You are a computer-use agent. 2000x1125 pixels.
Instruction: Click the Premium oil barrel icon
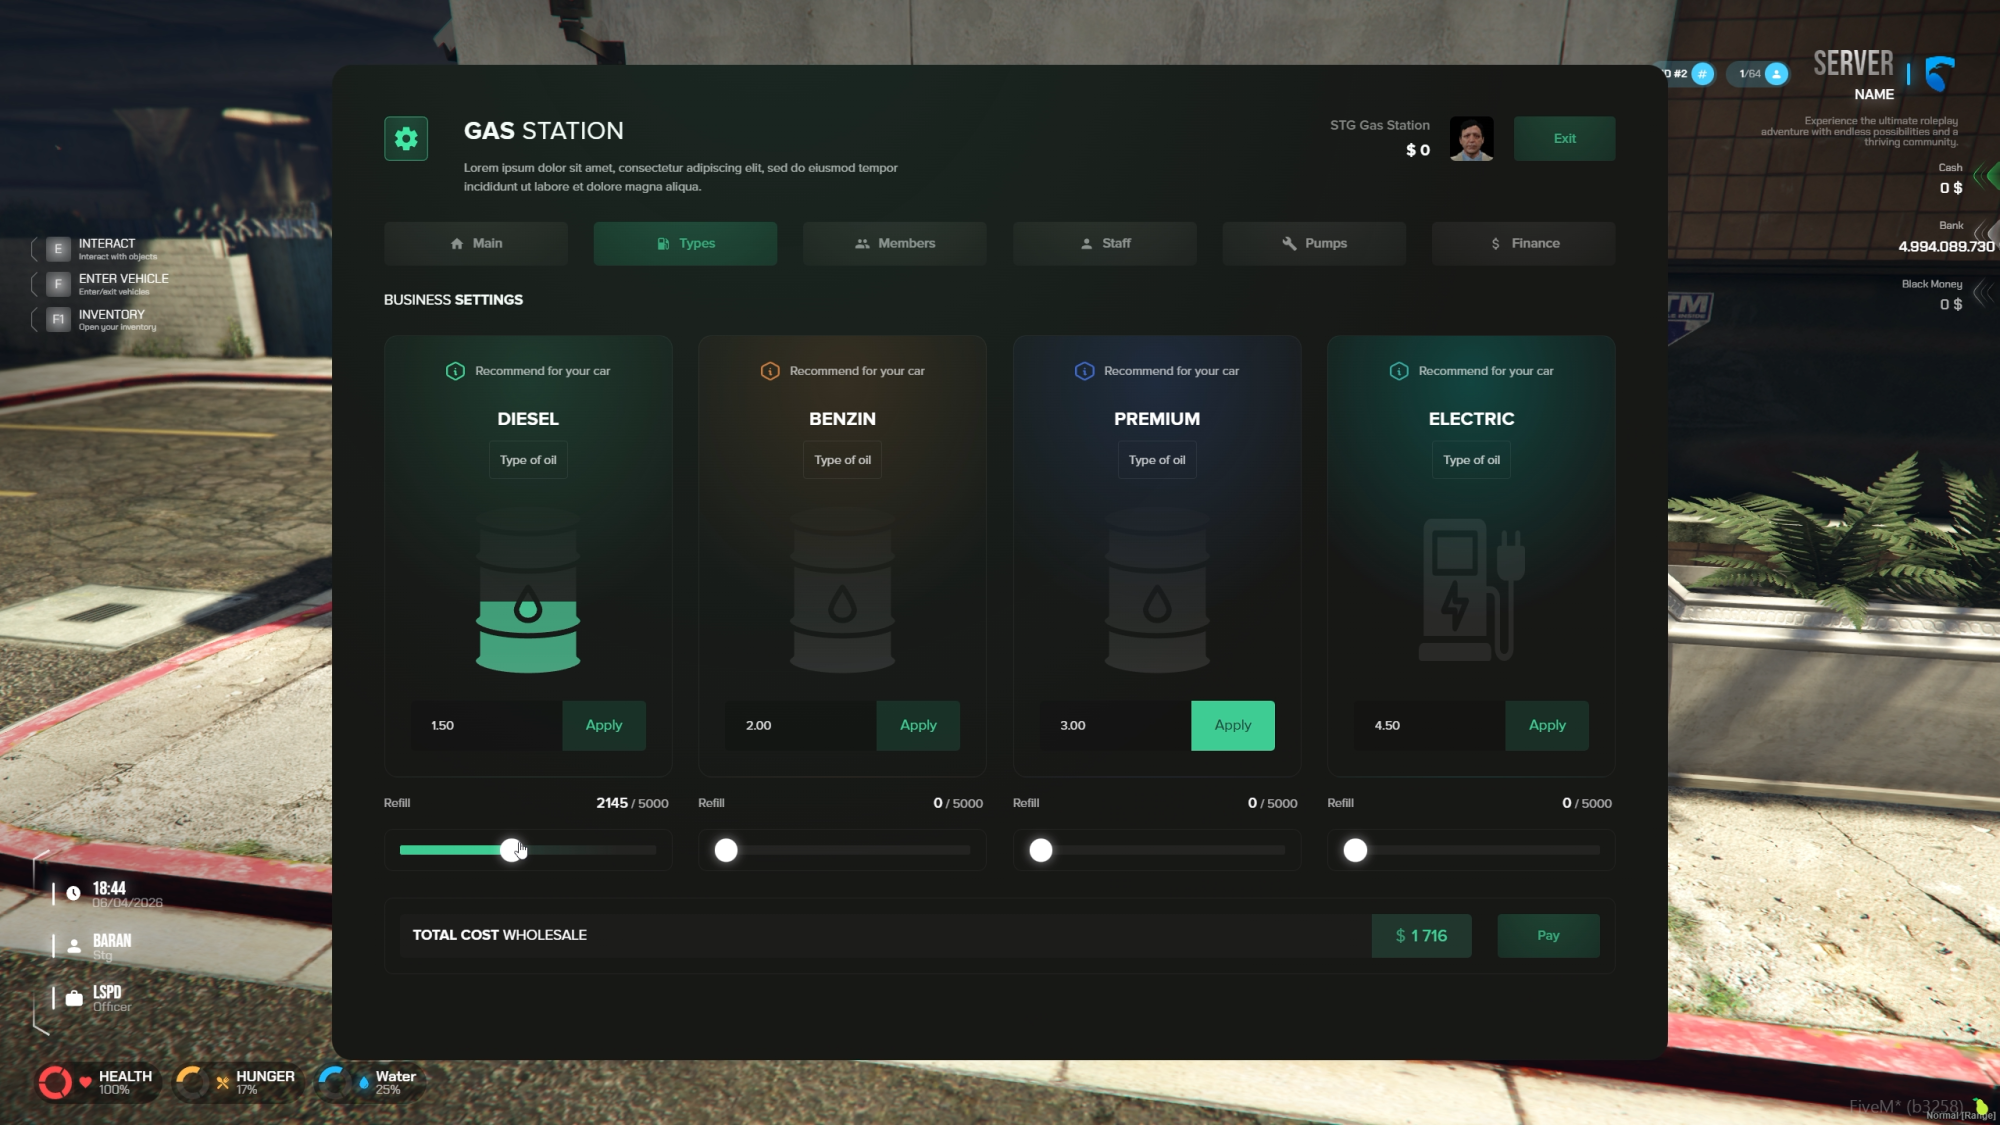pyautogui.click(x=1157, y=590)
